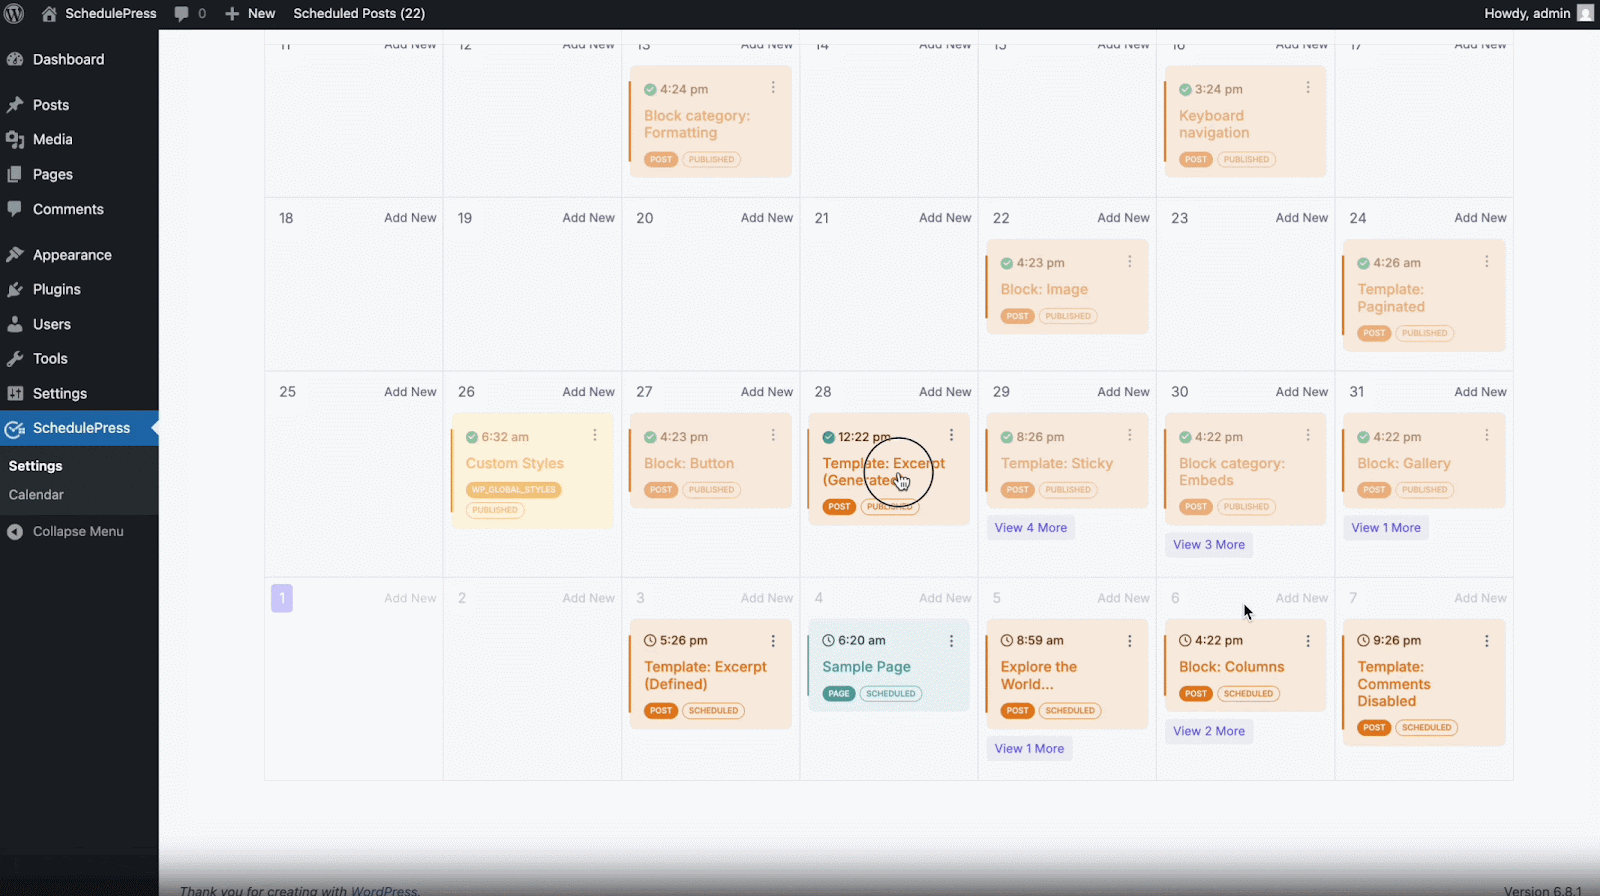The image size is (1600, 896).
Task: Click Add New on day 25
Action: (410, 392)
